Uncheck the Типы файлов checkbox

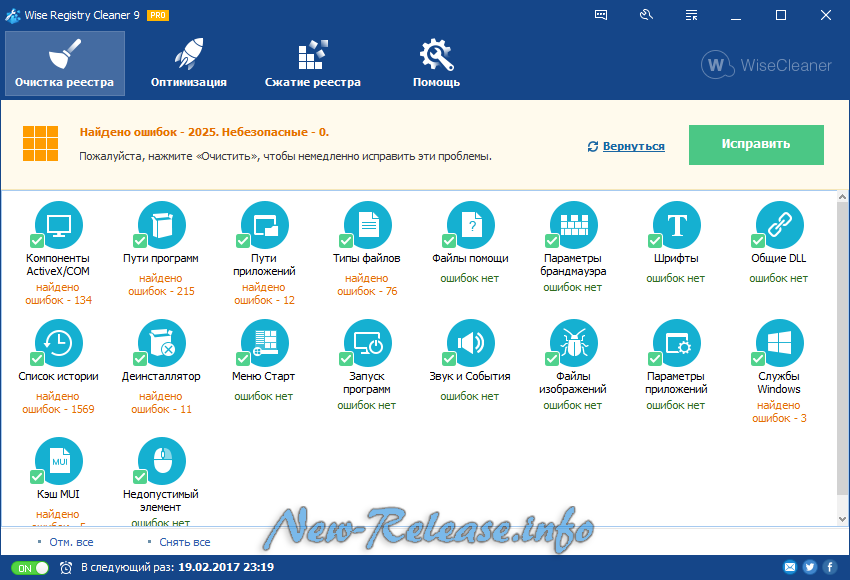click(x=346, y=241)
